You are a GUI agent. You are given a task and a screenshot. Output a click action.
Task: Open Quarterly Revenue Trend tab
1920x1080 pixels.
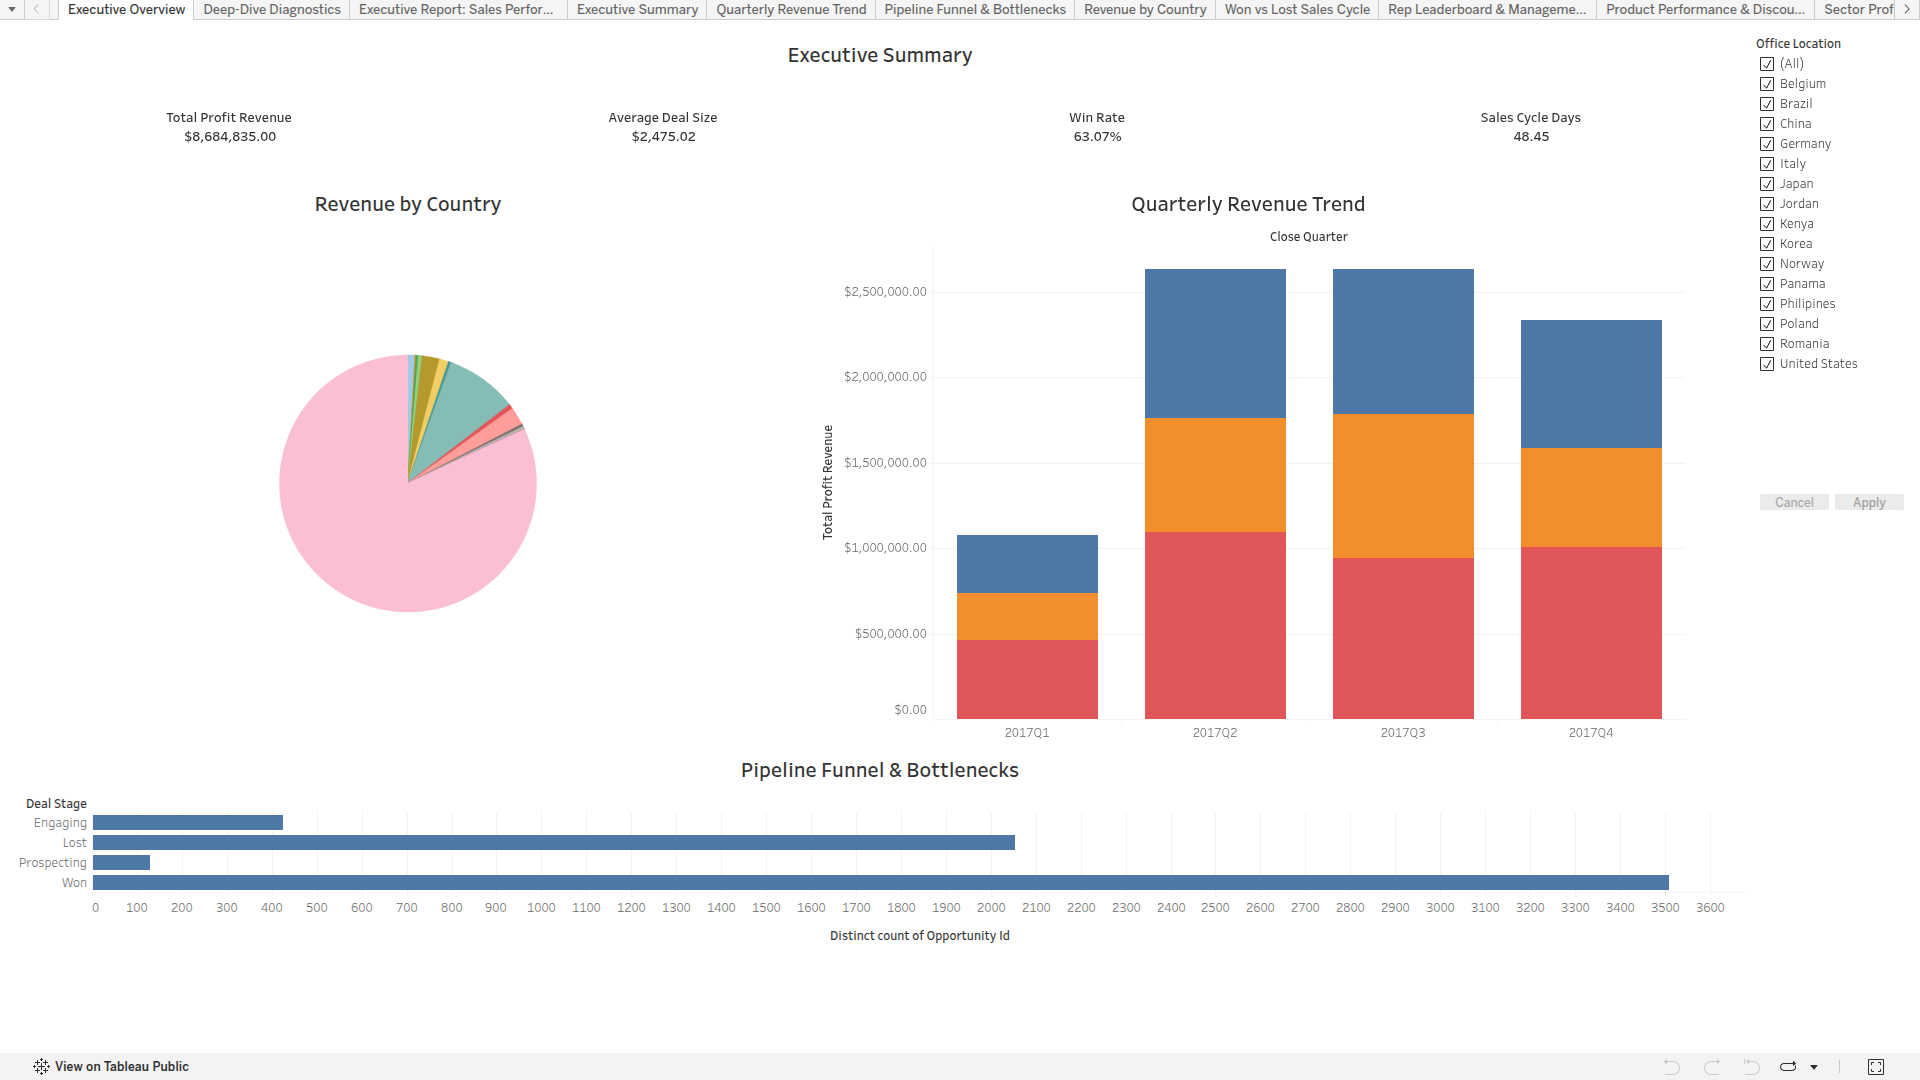click(791, 9)
